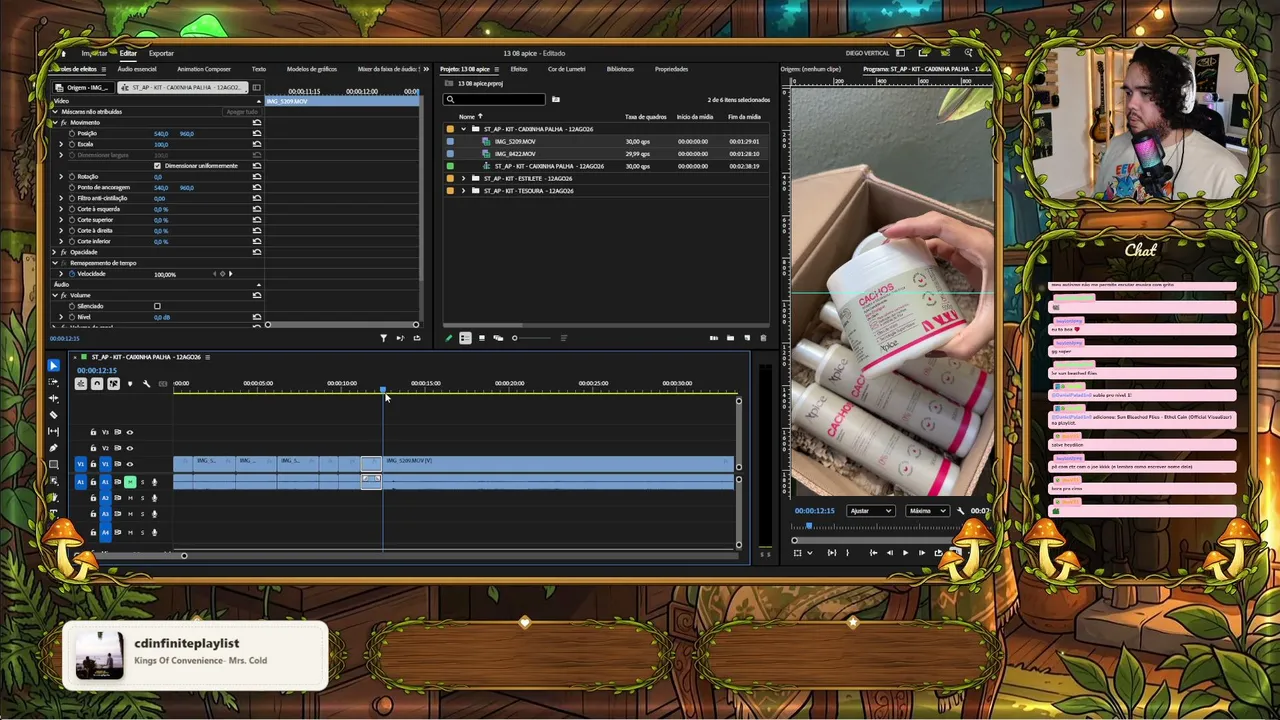Select the Ripple Edit tool
Image resolution: width=1280 pixels, height=720 pixels.
coord(54,398)
